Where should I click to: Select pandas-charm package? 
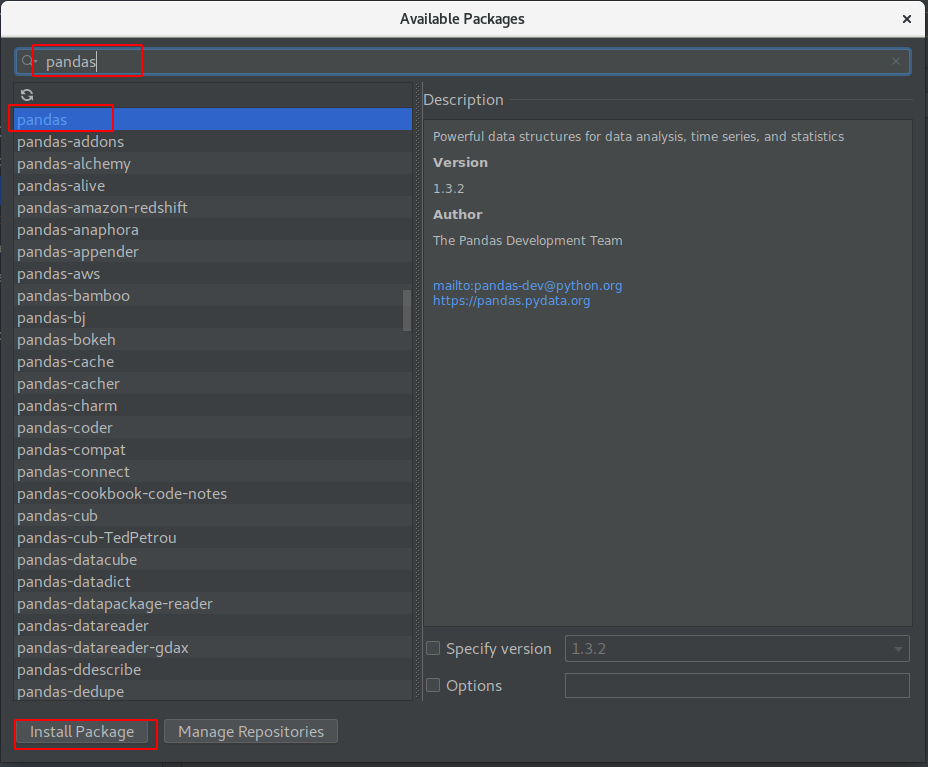213,405
